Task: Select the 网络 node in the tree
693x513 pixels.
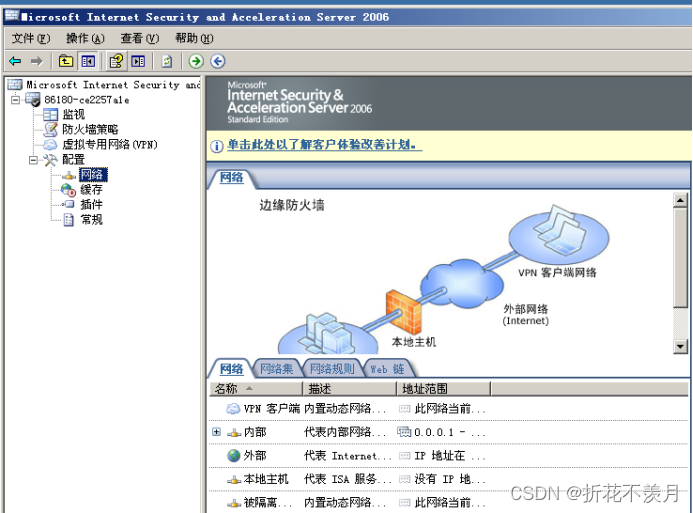Action: (93, 175)
